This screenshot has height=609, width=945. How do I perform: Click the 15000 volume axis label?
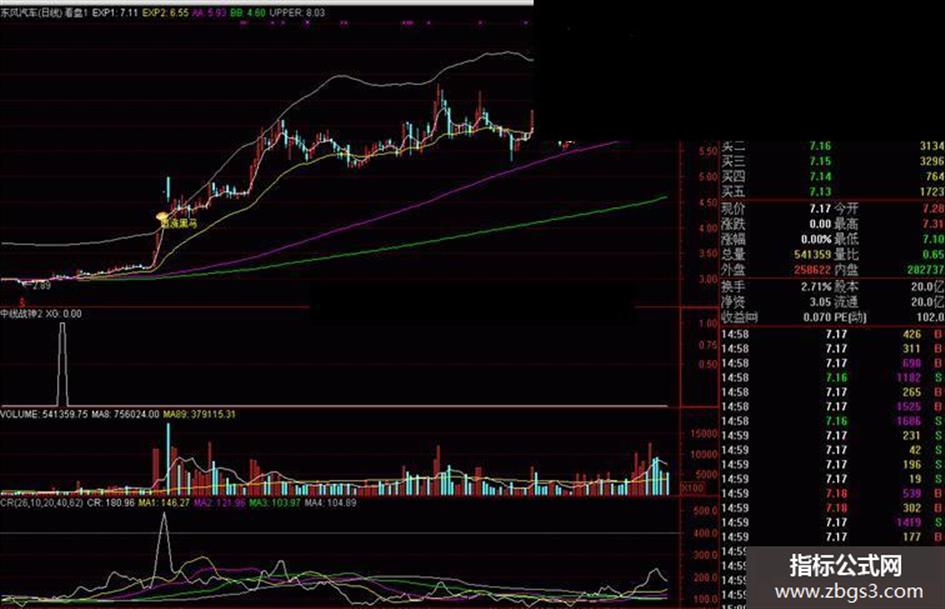[x=703, y=434]
